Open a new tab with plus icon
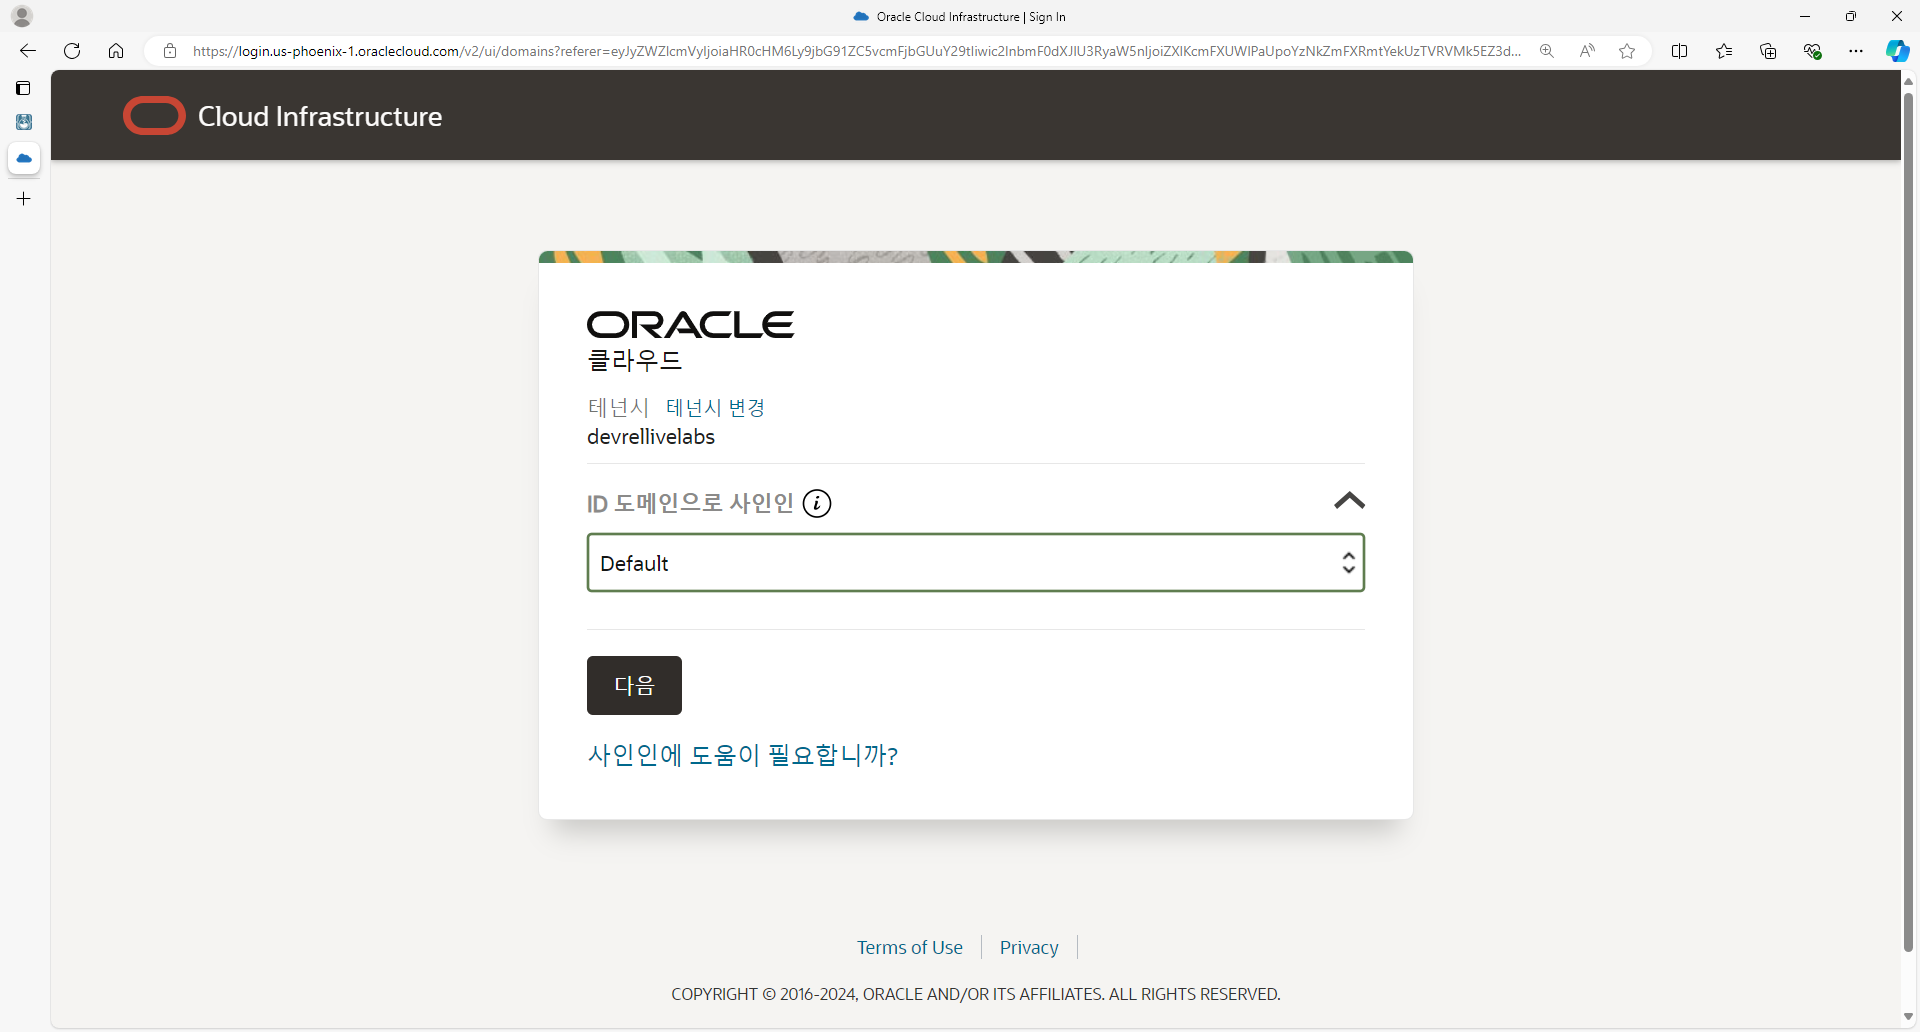1920x1032 pixels. tap(24, 199)
